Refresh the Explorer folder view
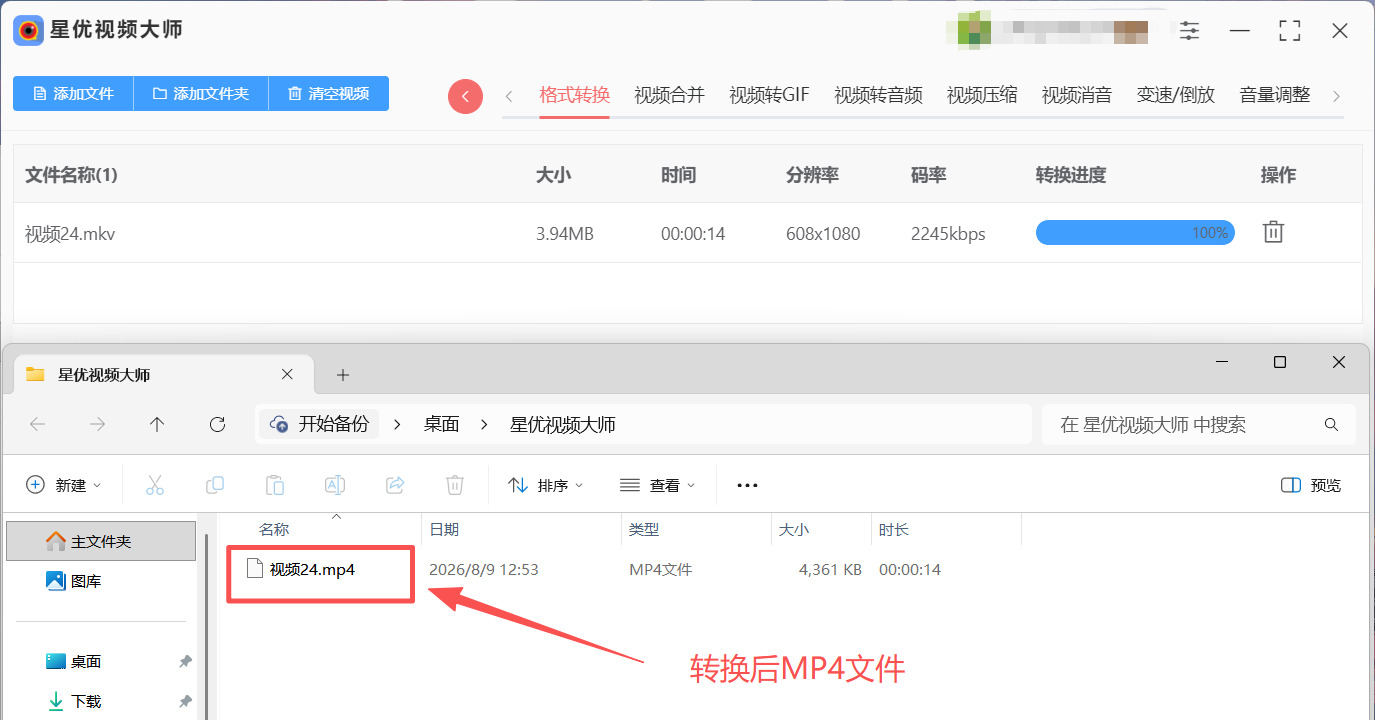 (217, 424)
